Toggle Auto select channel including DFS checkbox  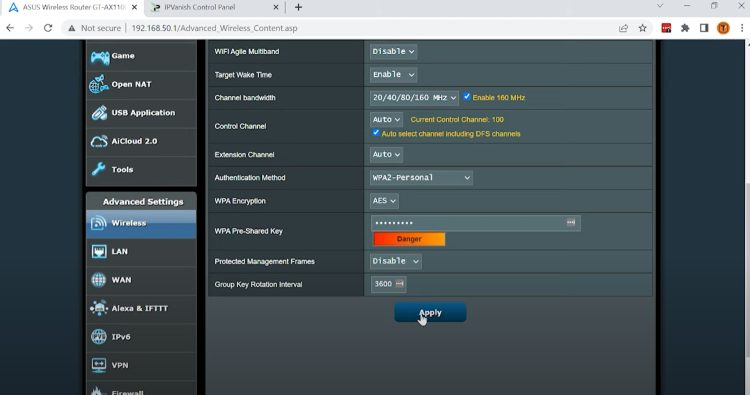point(376,132)
